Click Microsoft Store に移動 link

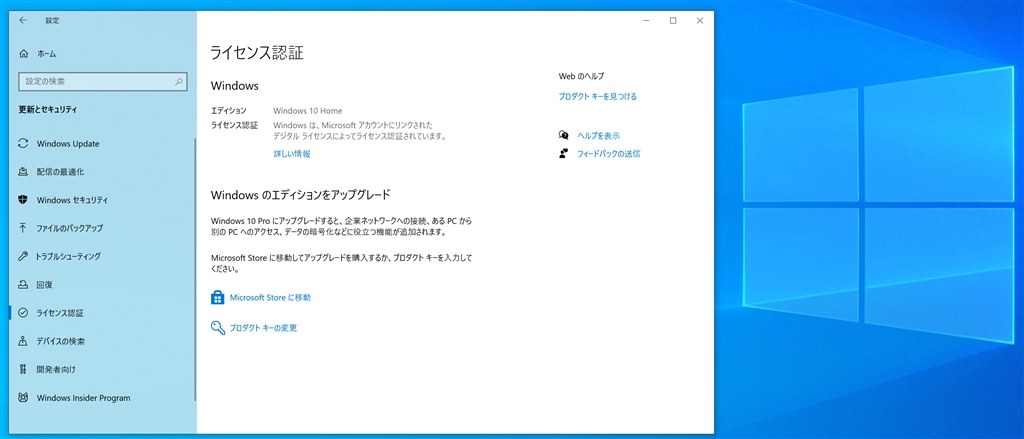pyautogui.click(x=270, y=298)
